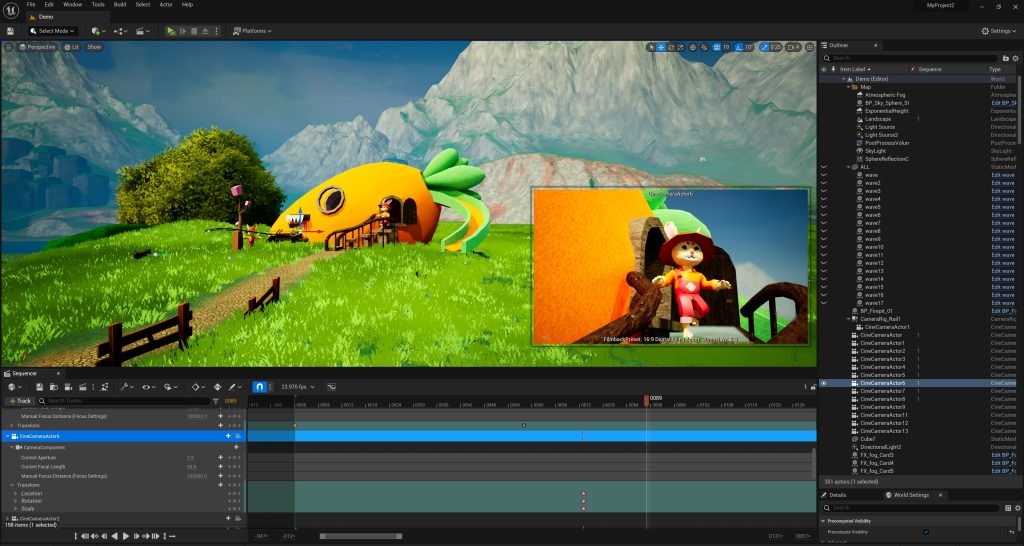Open the Edit menu
The image size is (1024, 546).
(x=49, y=5)
